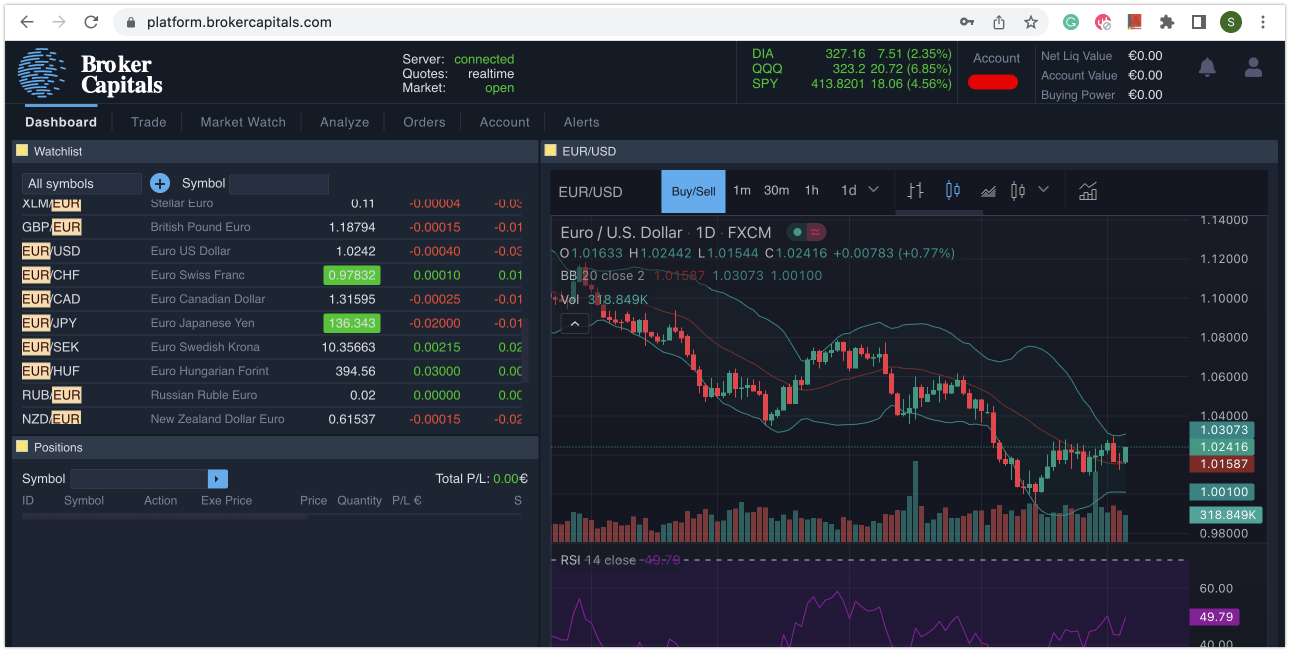
Task: Open the extensions puzzle icon
Action: [x=1167, y=22]
